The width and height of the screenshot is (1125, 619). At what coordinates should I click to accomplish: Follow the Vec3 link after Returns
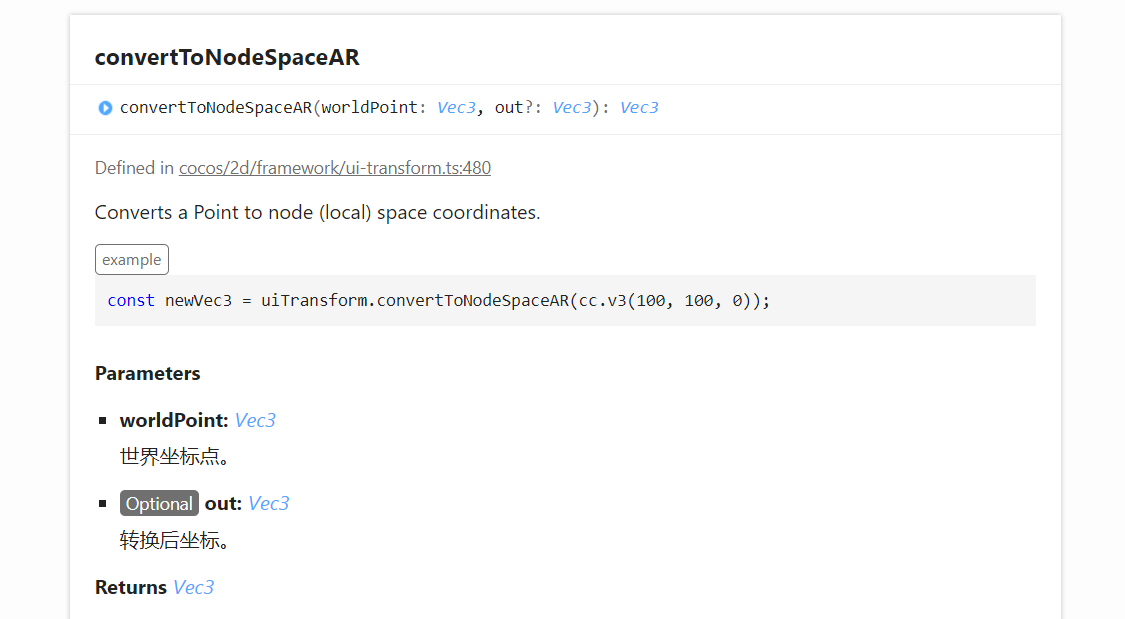193,587
